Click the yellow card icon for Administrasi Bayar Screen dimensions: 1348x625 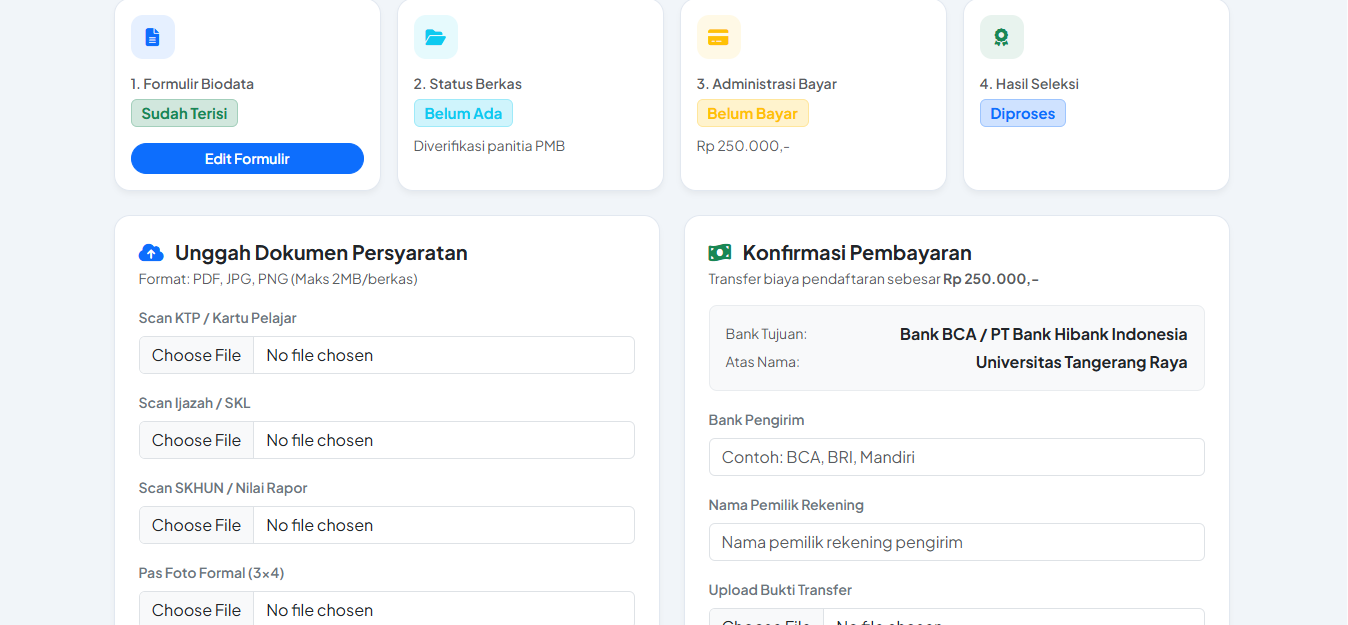click(x=719, y=37)
